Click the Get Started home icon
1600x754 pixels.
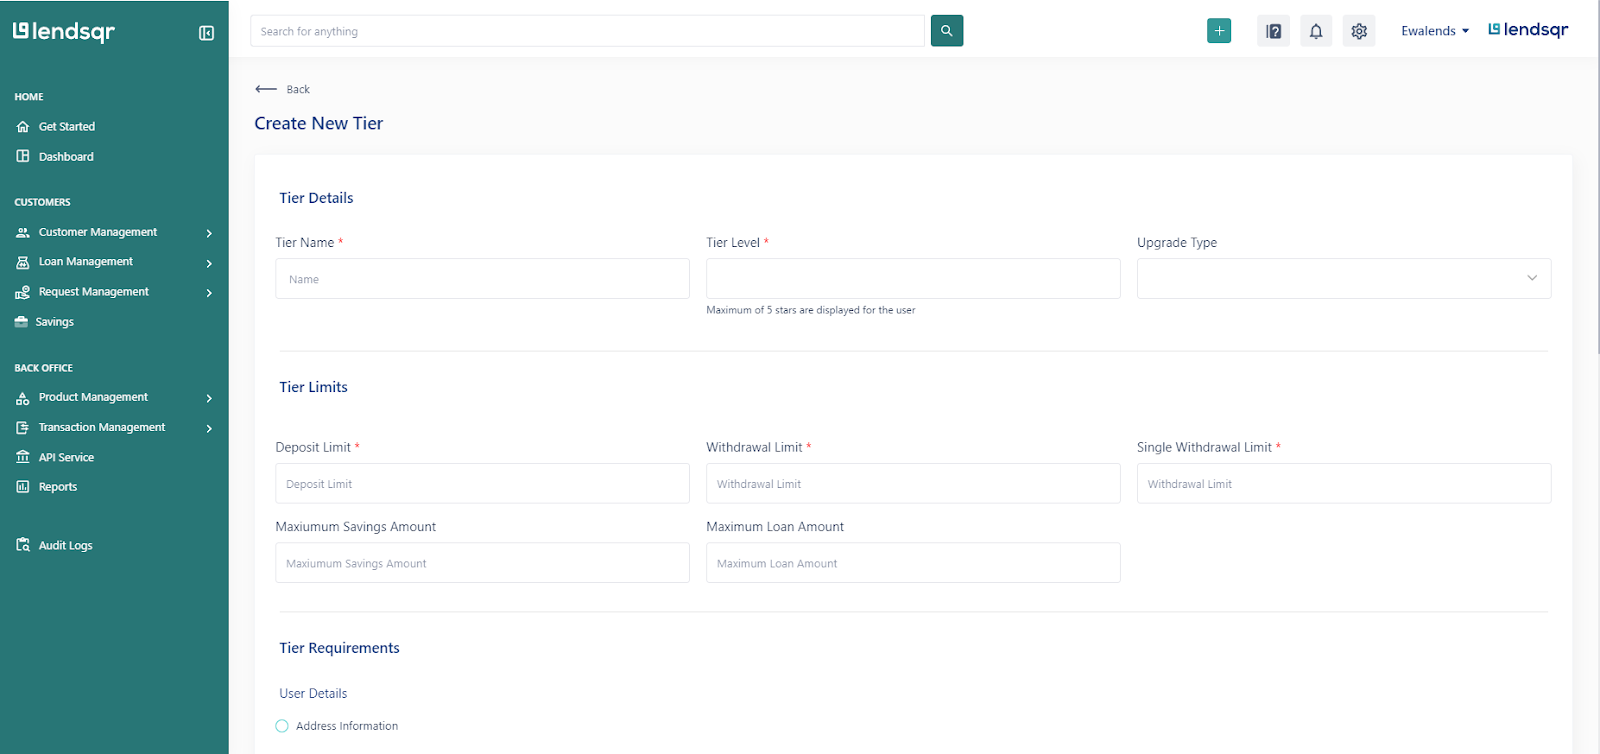[x=23, y=127]
